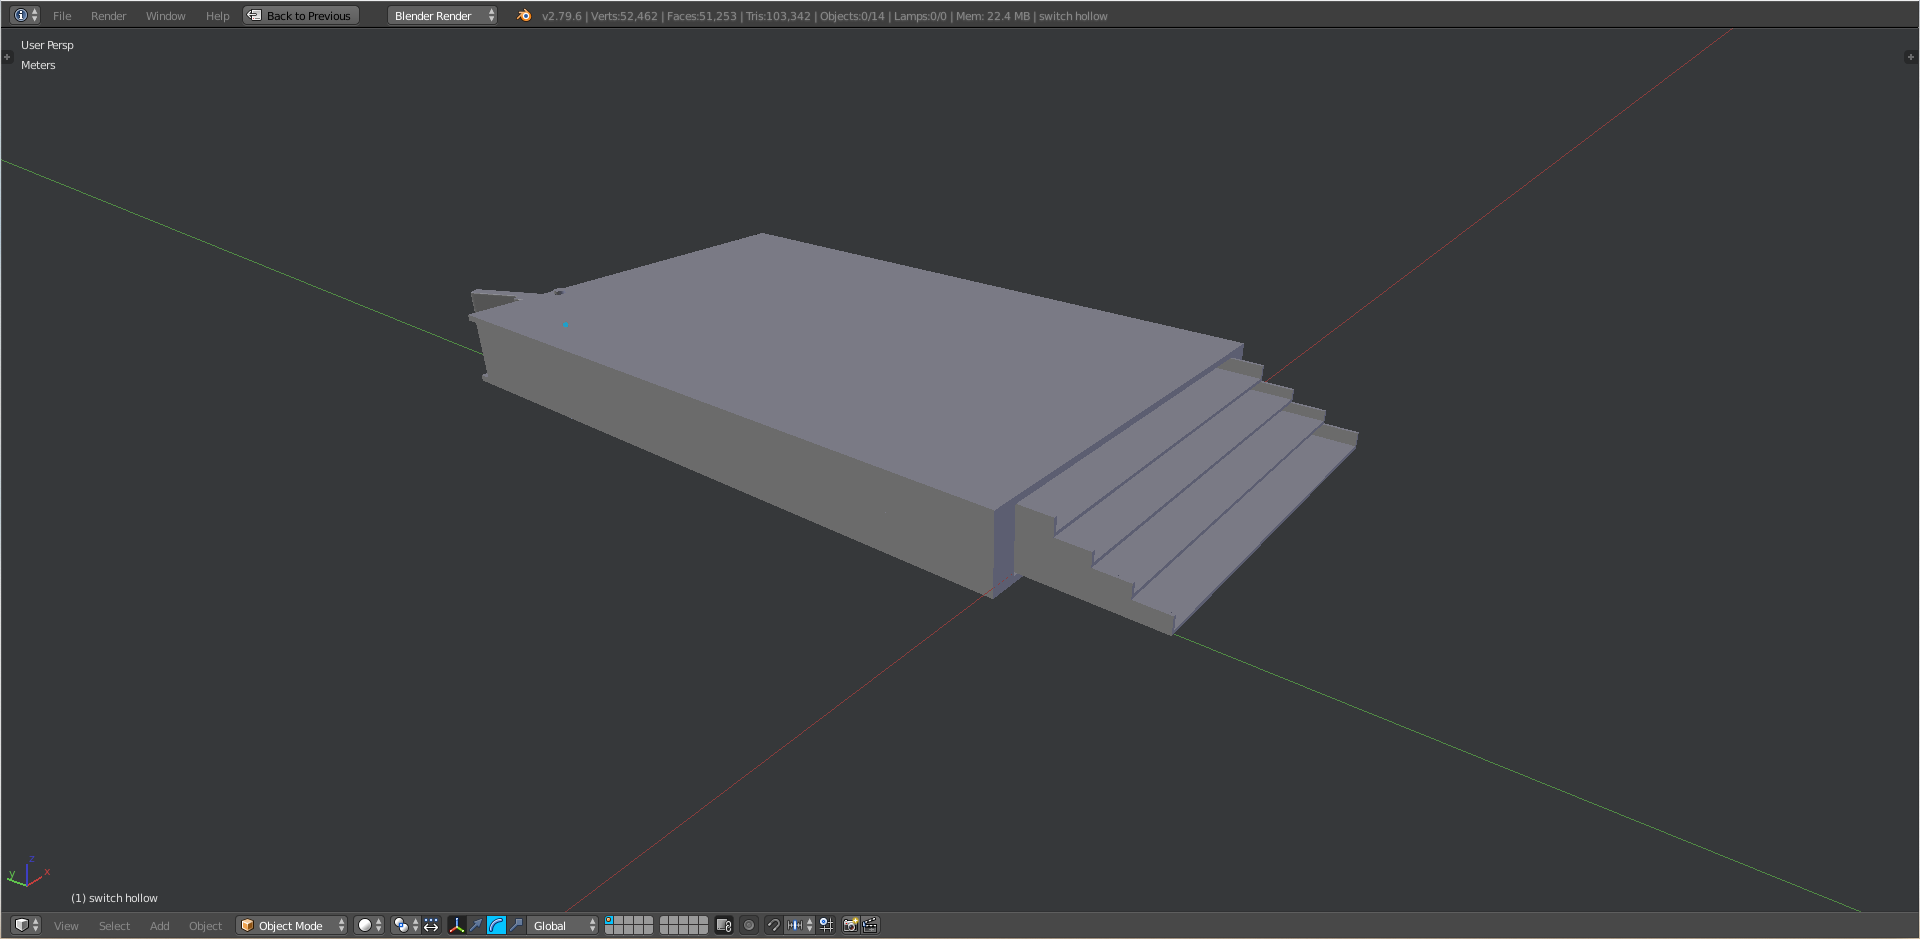Viewport: 1920px width, 939px height.
Task: Click the Objects:0/14 statistic
Action: pyautogui.click(x=852, y=16)
